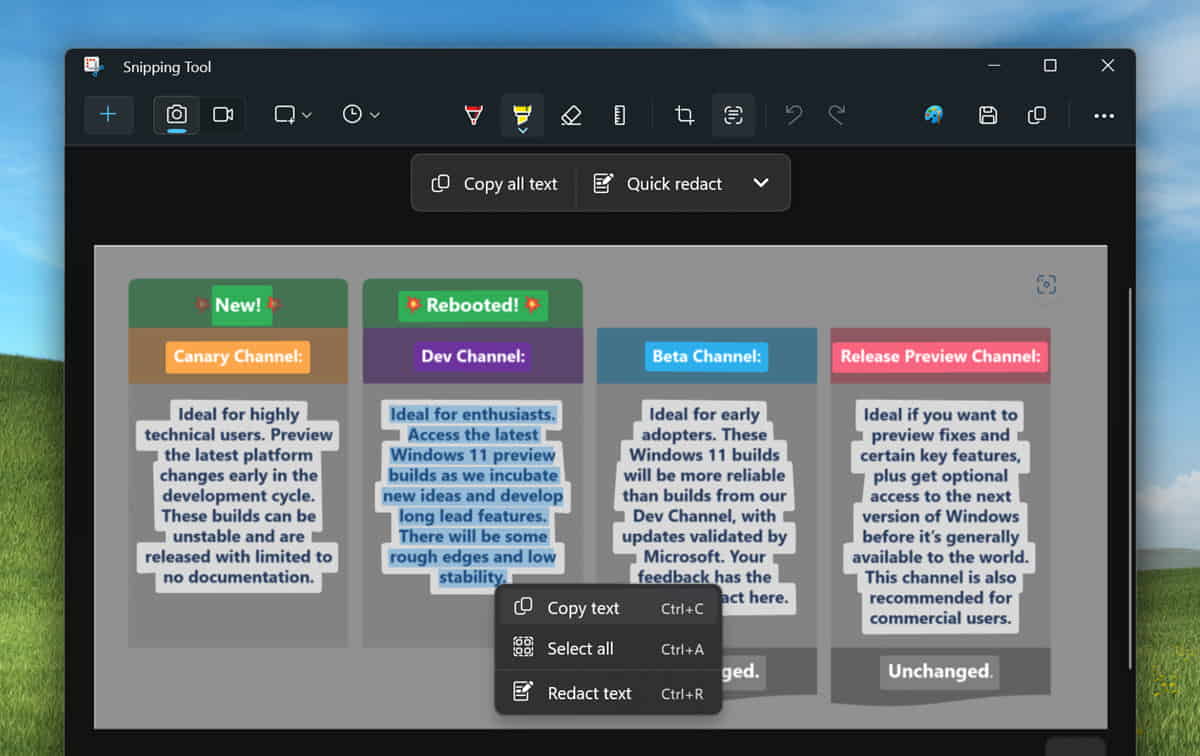Click the scan icon in the snip's corner

pyautogui.click(x=1046, y=285)
